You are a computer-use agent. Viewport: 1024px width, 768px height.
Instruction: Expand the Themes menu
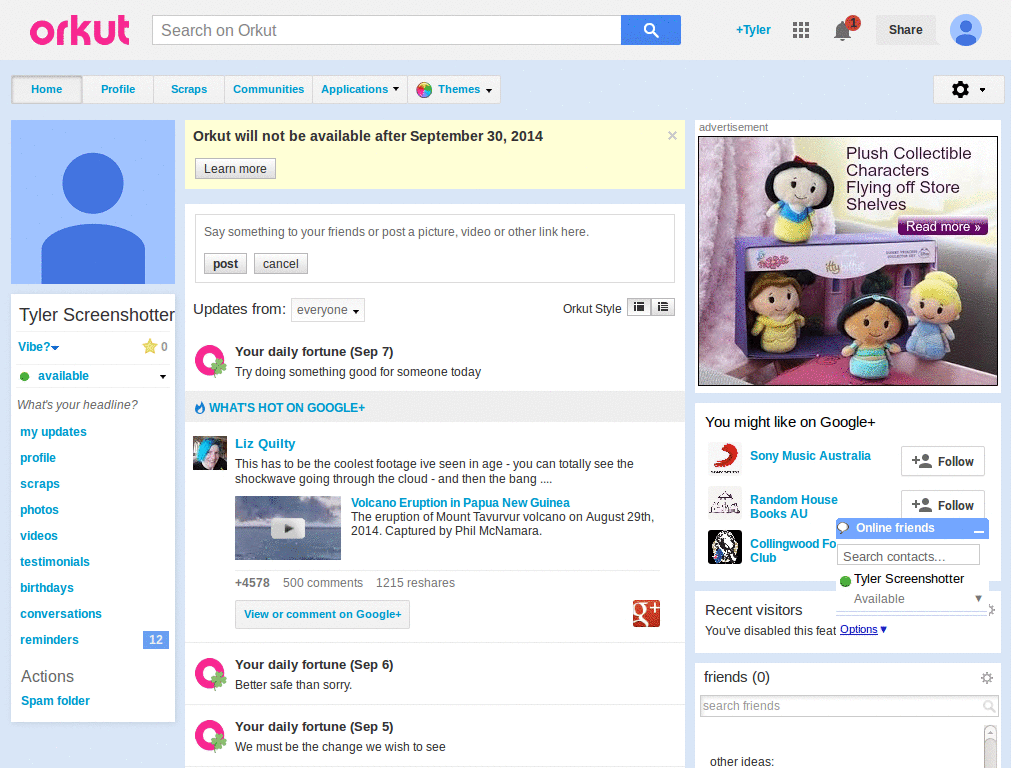(455, 89)
